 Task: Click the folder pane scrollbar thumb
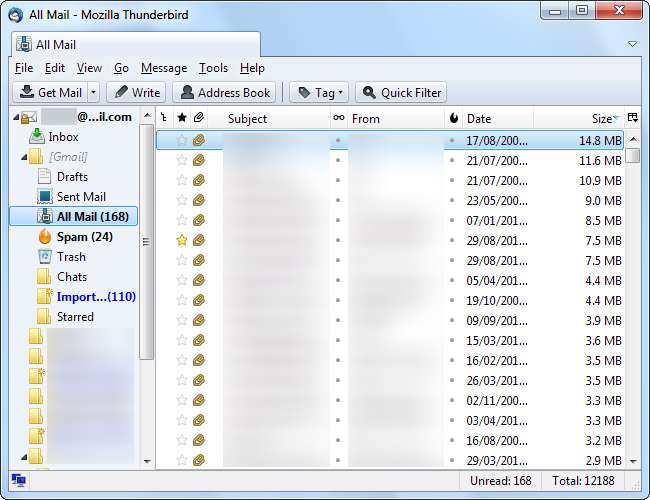point(147,241)
